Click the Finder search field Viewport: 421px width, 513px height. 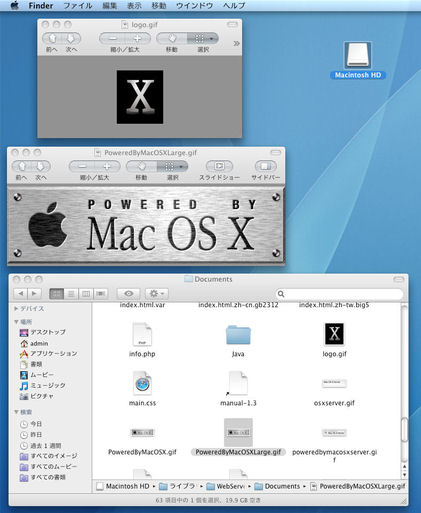(x=339, y=294)
